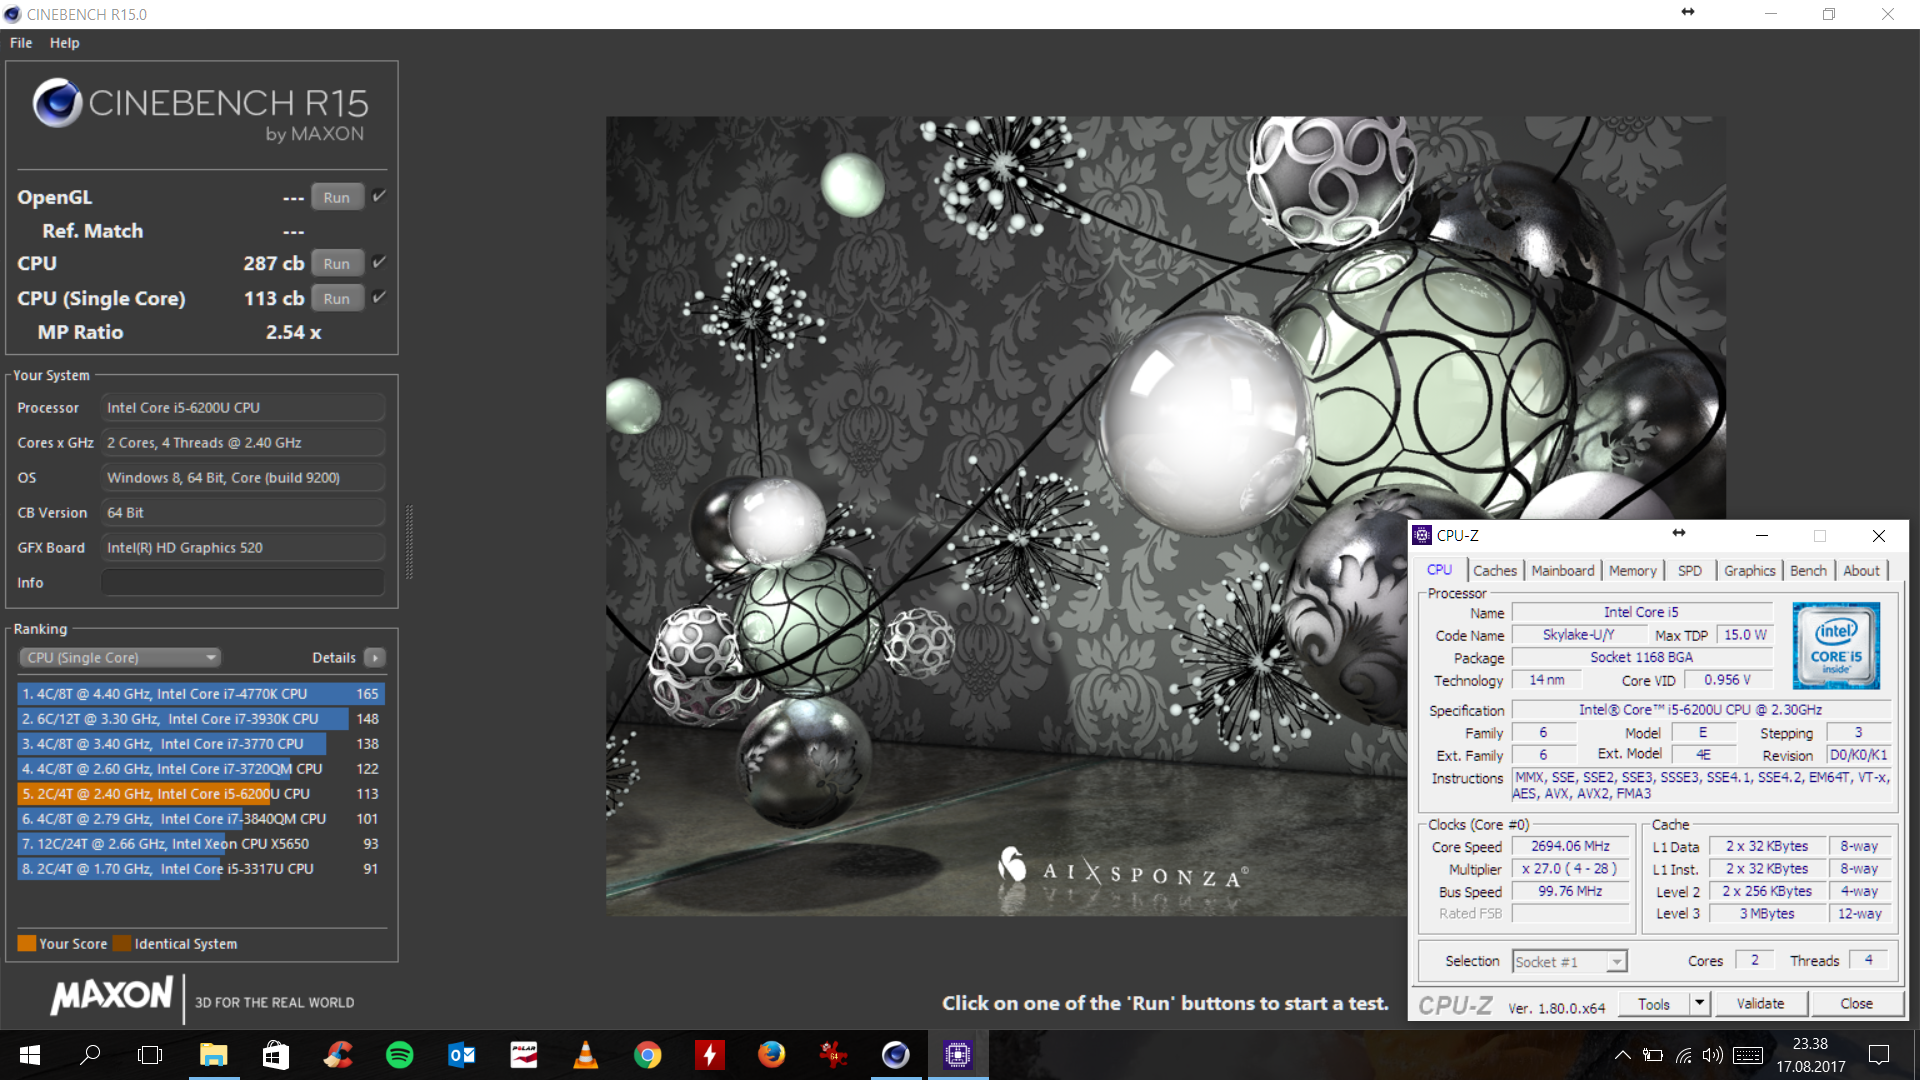This screenshot has width=1920, height=1080.
Task: Run the OpenGL benchmark
Action: [x=337, y=197]
